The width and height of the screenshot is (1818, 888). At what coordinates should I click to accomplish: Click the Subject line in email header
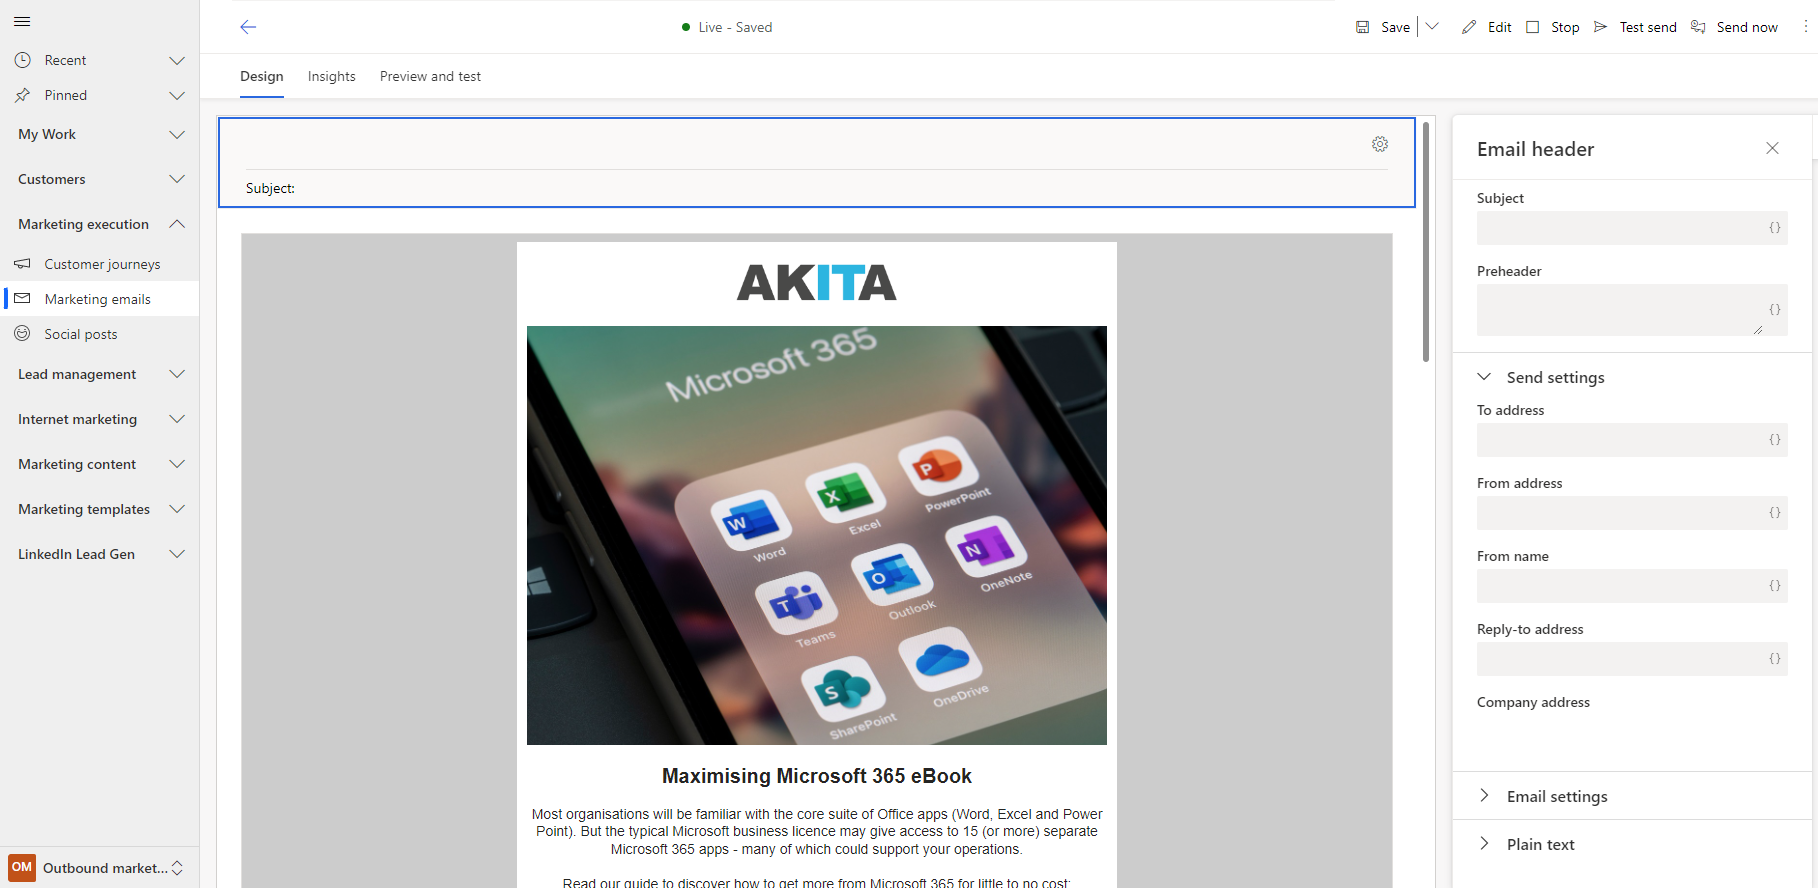click(x=270, y=188)
